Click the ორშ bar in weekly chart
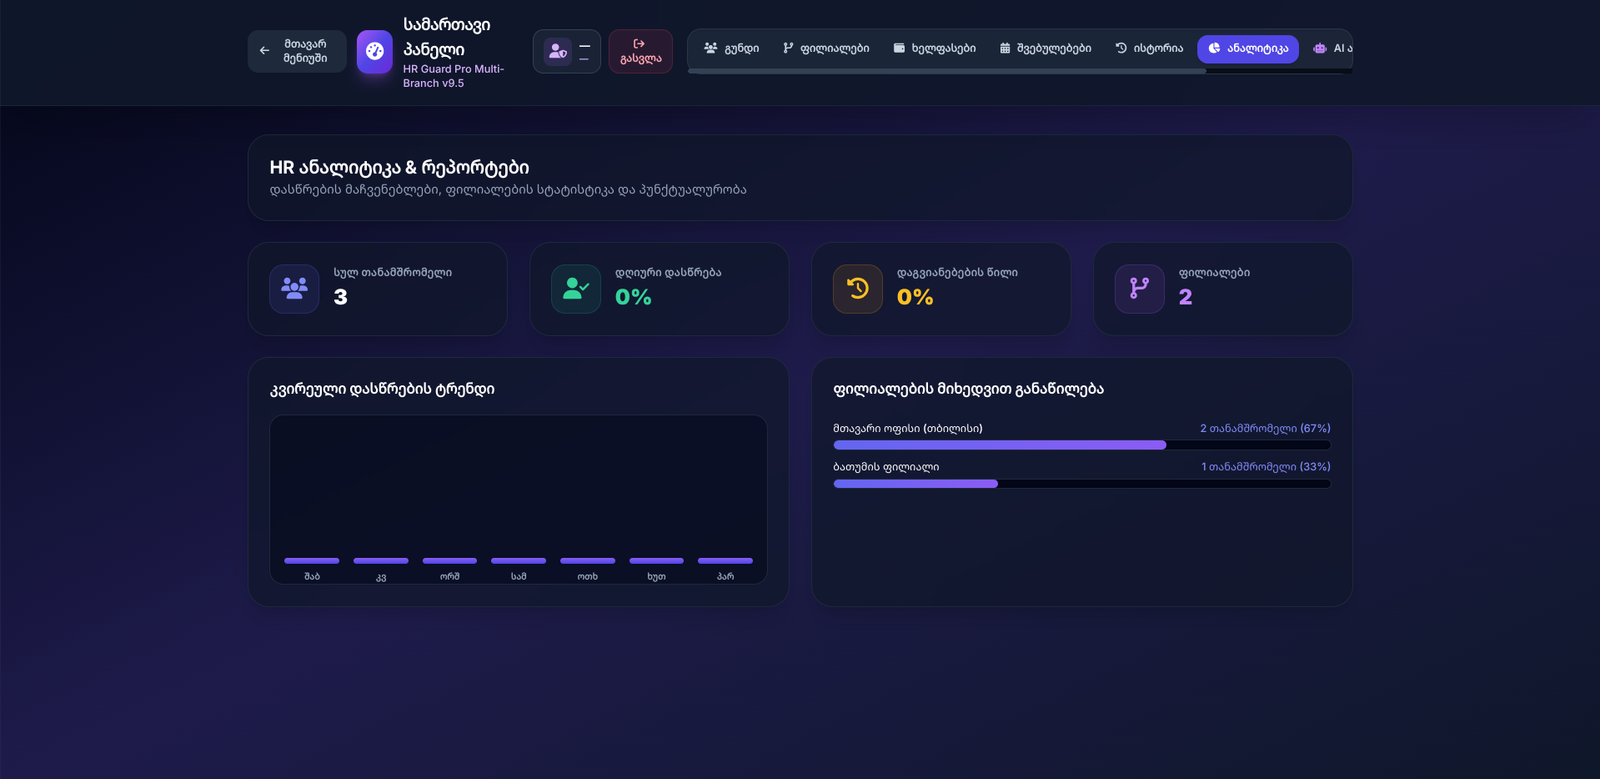Image resolution: width=1600 pixels, height=779 pixels. (450, 561)
